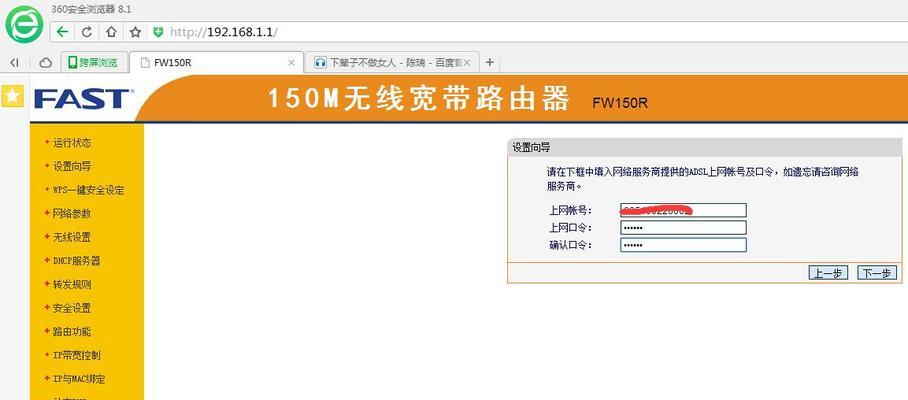Viewport: 908px width, 400px height.
Task: Click the 上网帐号 input field
Action: click(x=683, y=210)
